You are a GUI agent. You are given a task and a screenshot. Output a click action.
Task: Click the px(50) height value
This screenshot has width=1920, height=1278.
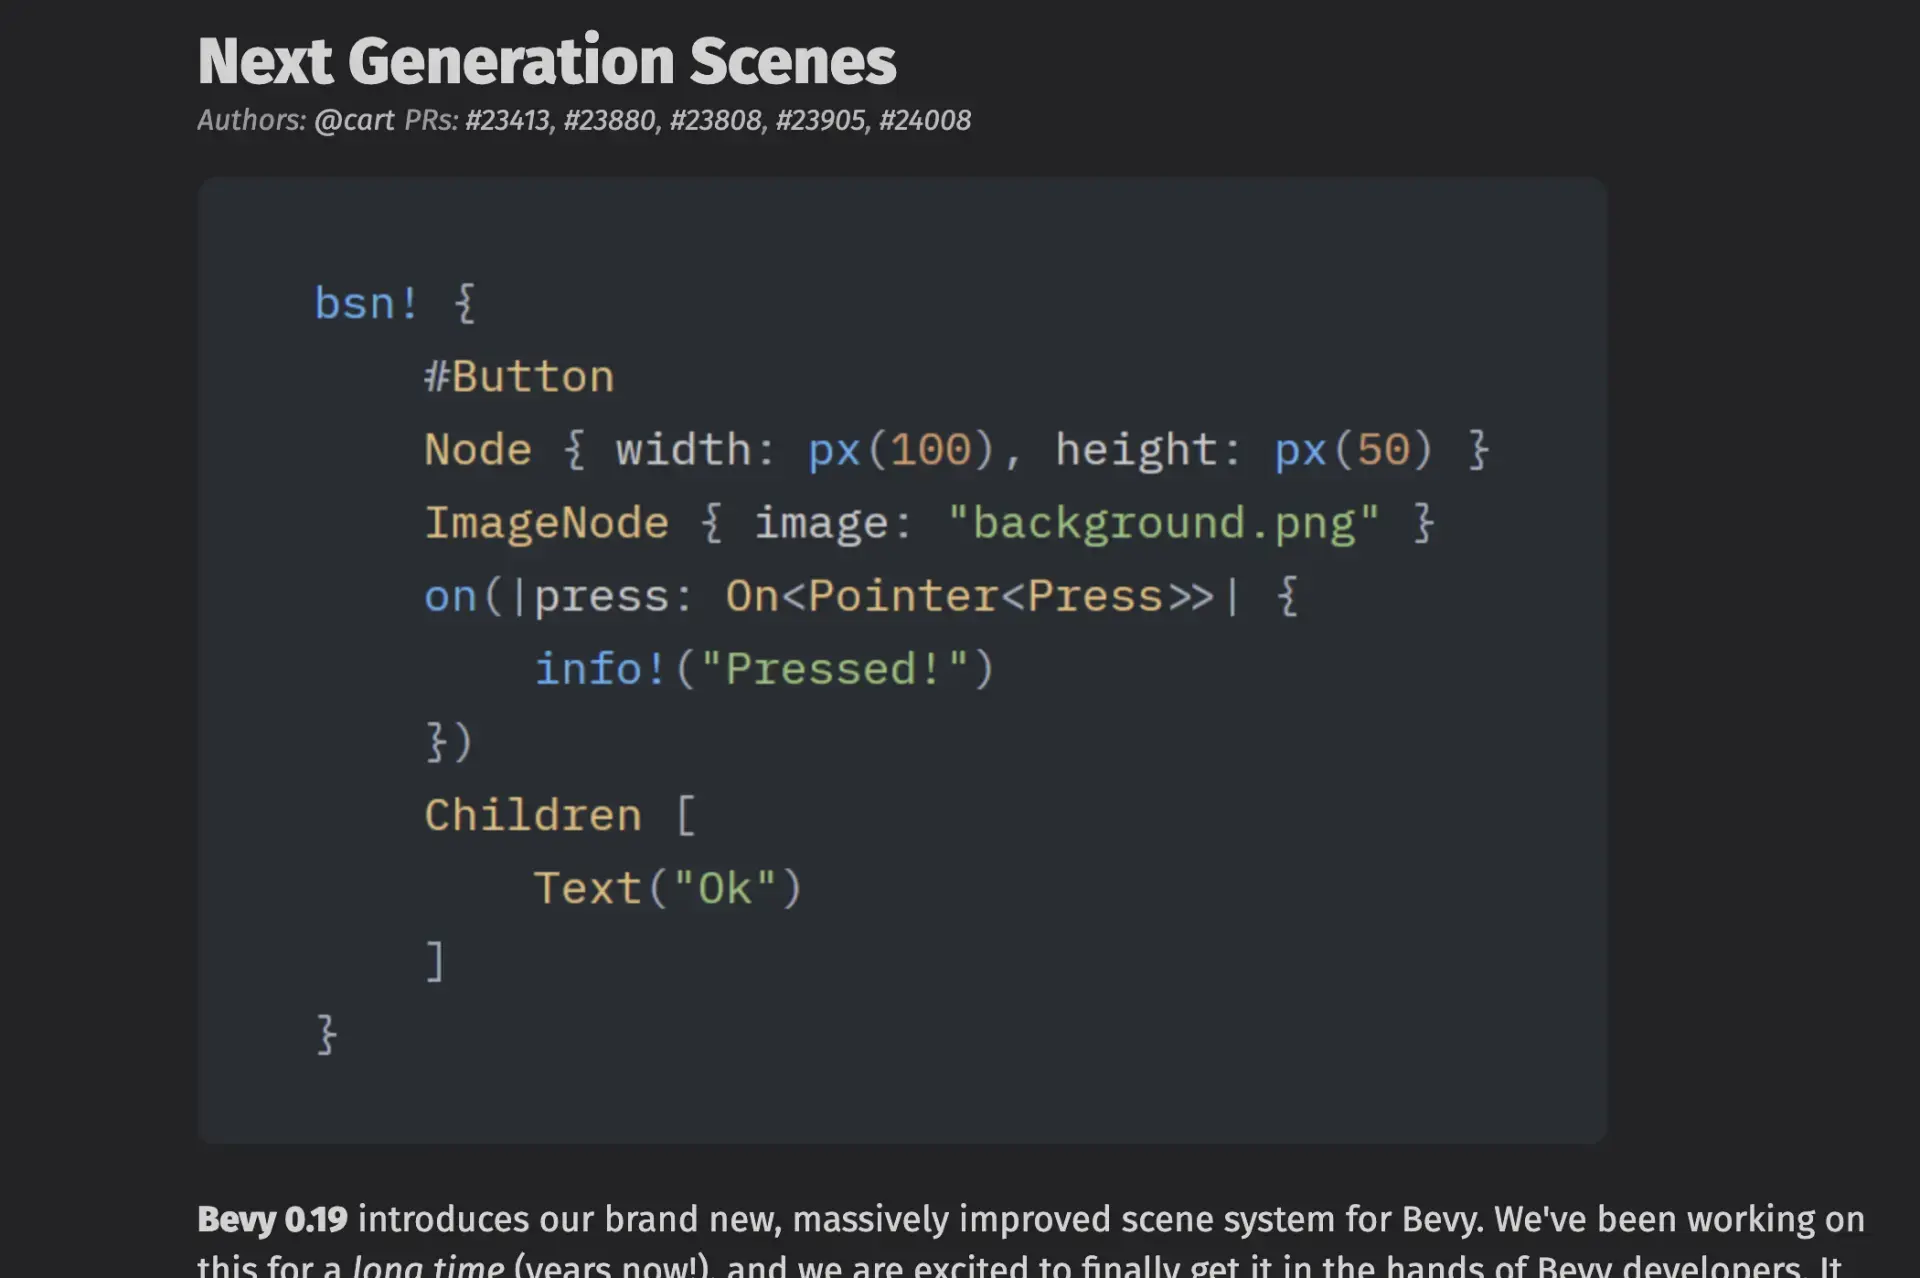pyautogui.click(x=1353, y=450)
